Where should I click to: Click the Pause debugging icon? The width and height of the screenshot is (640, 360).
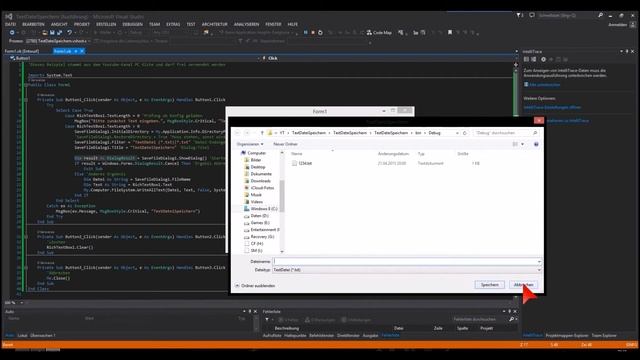[x=305, y=33]
